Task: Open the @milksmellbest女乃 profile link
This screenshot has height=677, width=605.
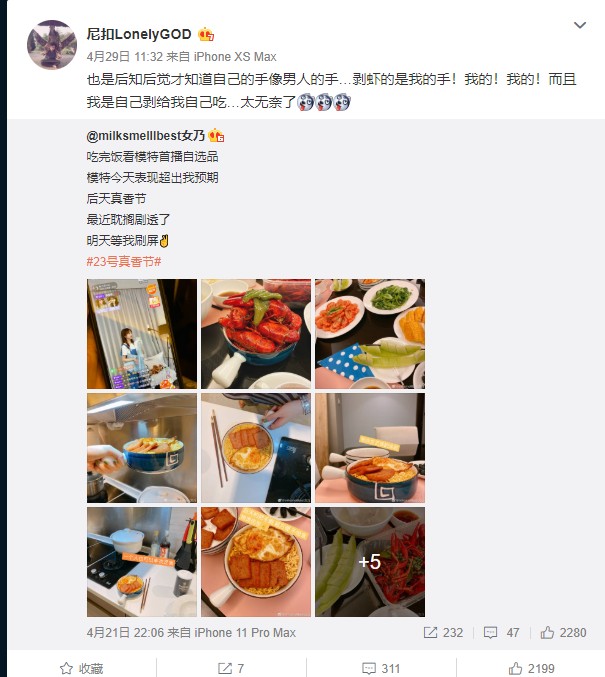Action: [146, 136]
